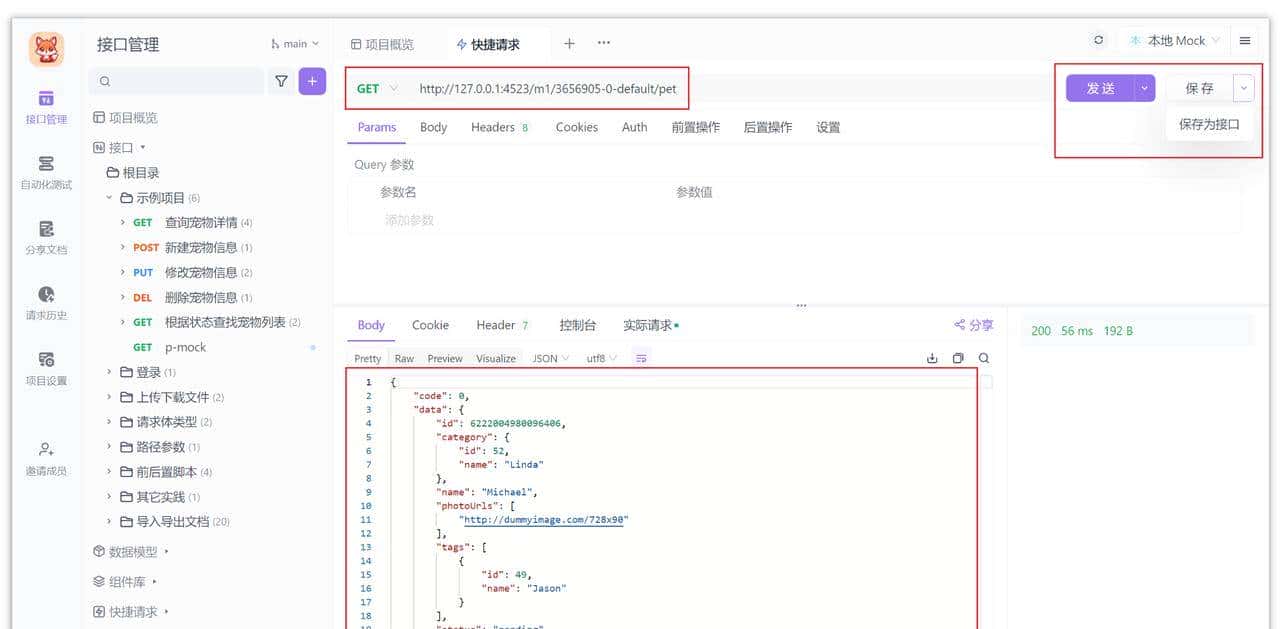The width and height of the screenshot is (1280, 629).
Task: Open the hamburger menu top right
Action: tap(1244, 40)
